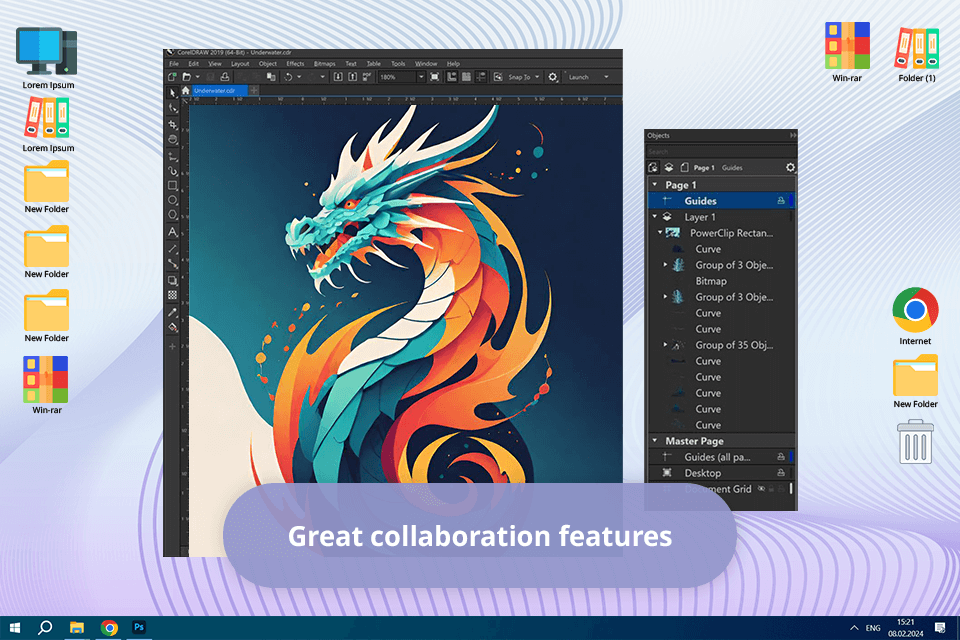Select the Interactive Fill tool

(173, 327)
